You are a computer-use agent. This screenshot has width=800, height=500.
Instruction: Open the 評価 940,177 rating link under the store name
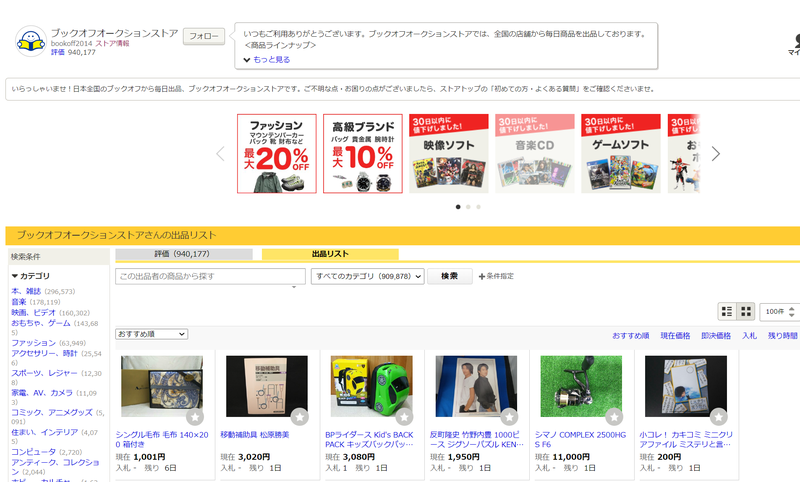(x=73, y=52)
